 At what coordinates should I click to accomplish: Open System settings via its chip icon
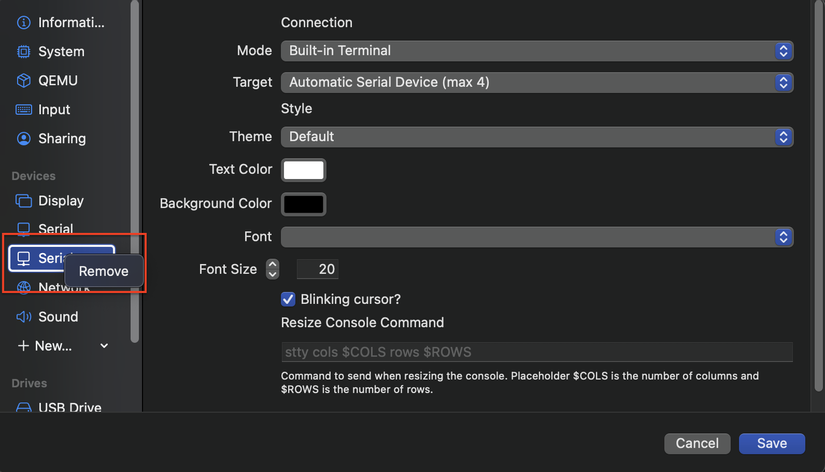point(24,51)
